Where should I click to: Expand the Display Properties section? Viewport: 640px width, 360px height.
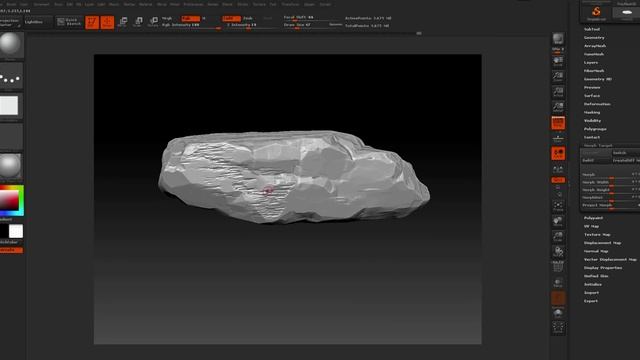point(603,268)
